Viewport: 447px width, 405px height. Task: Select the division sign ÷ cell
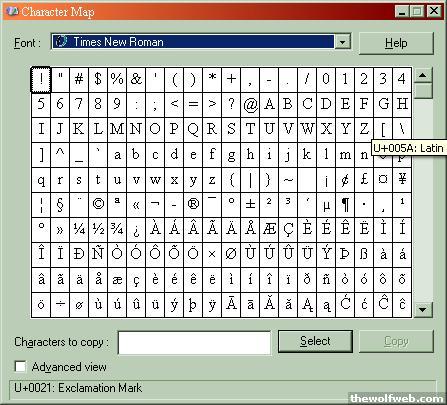click(x=60, y=305)
